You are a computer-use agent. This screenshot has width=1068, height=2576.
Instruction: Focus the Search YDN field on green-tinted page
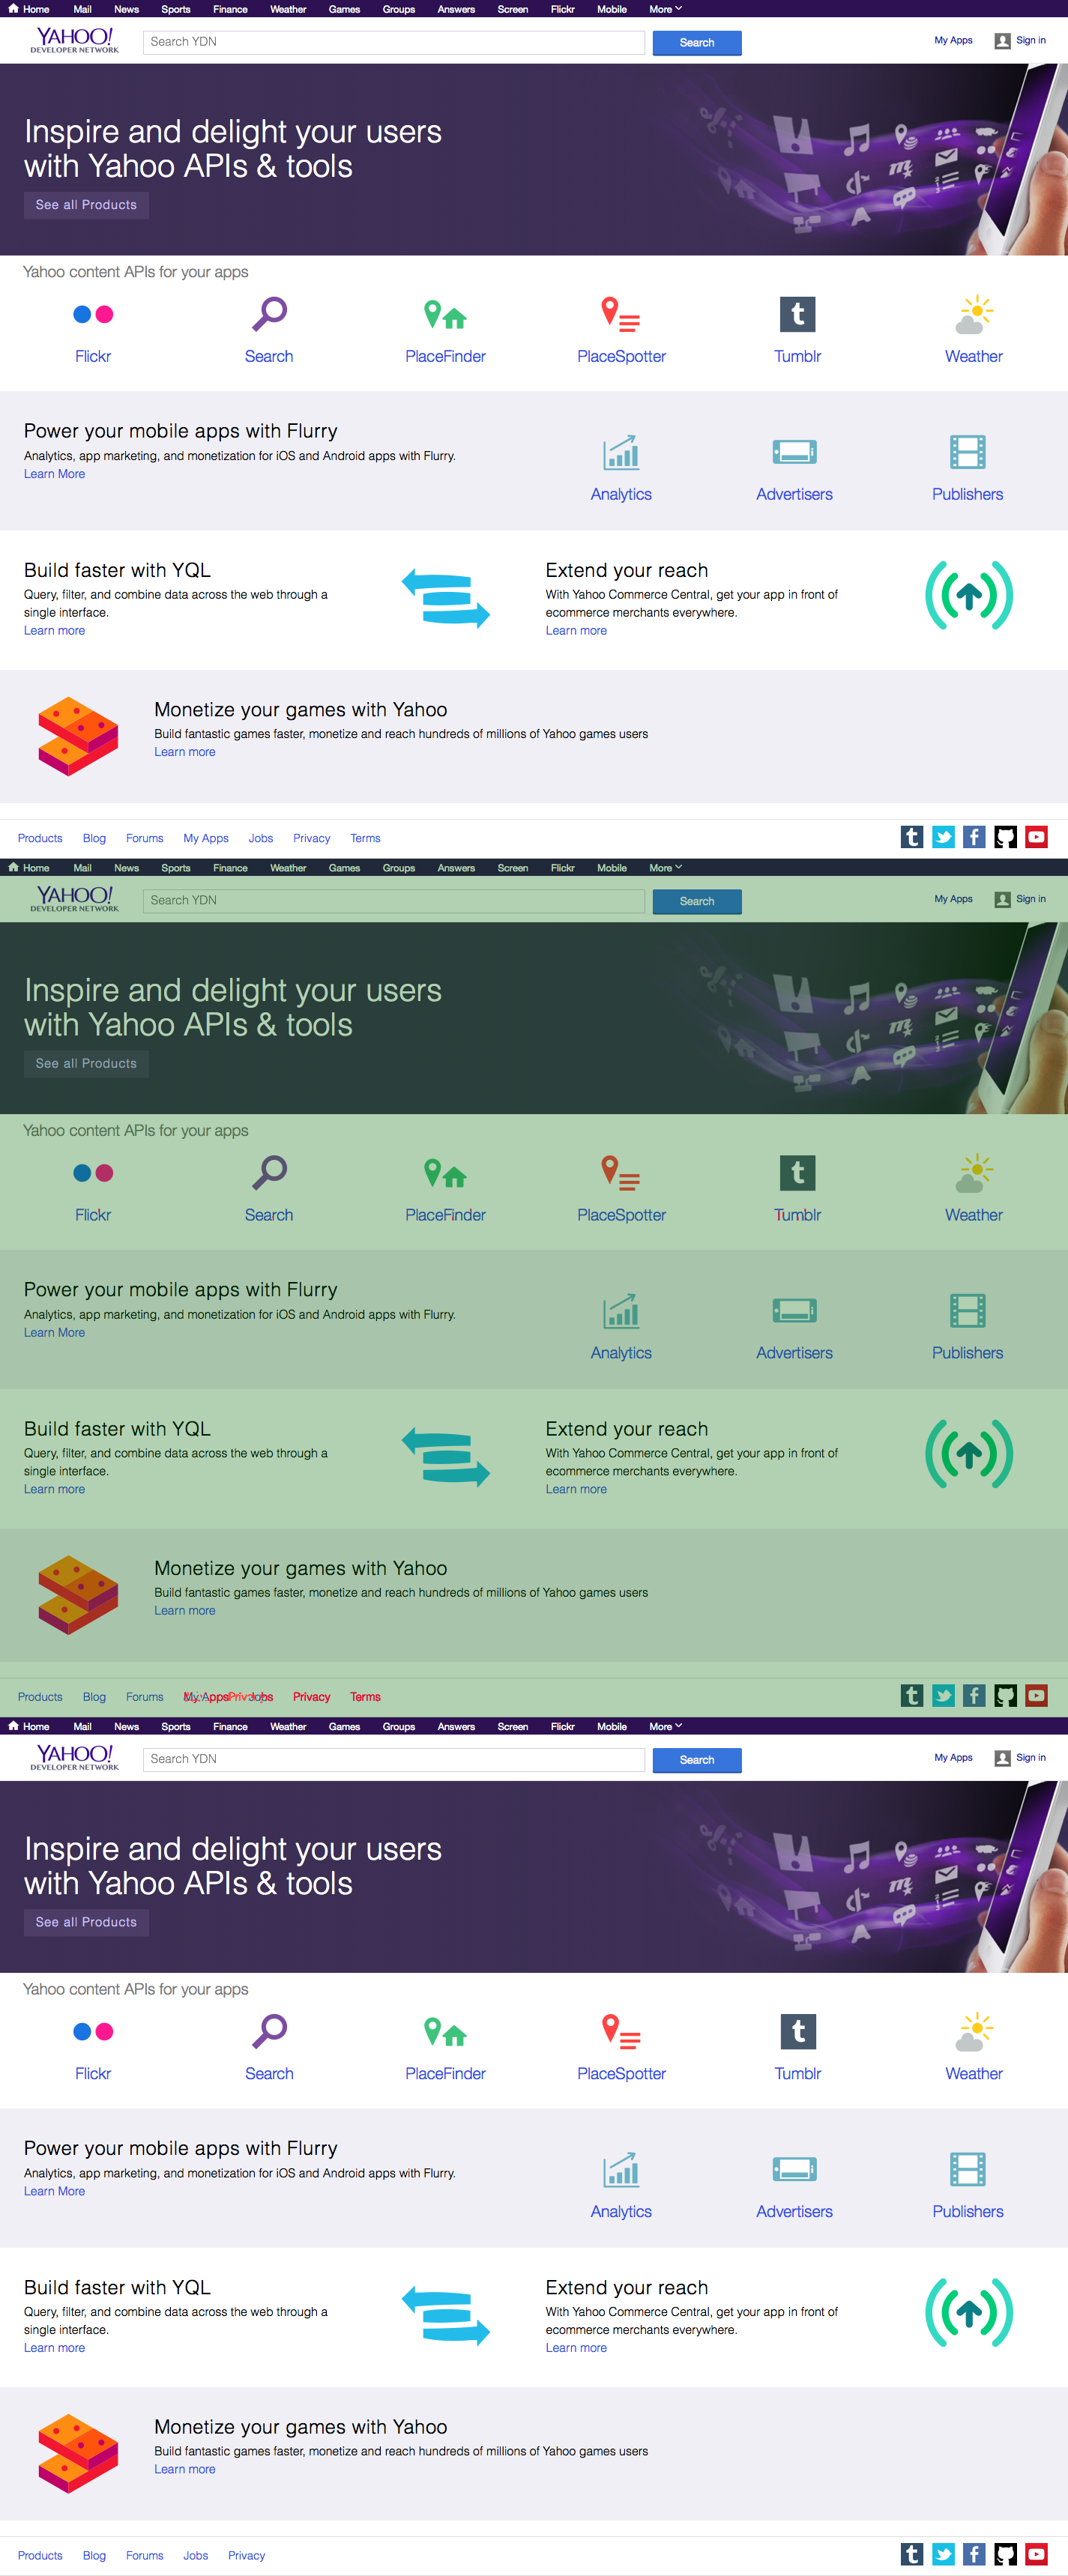pos(393,901)
